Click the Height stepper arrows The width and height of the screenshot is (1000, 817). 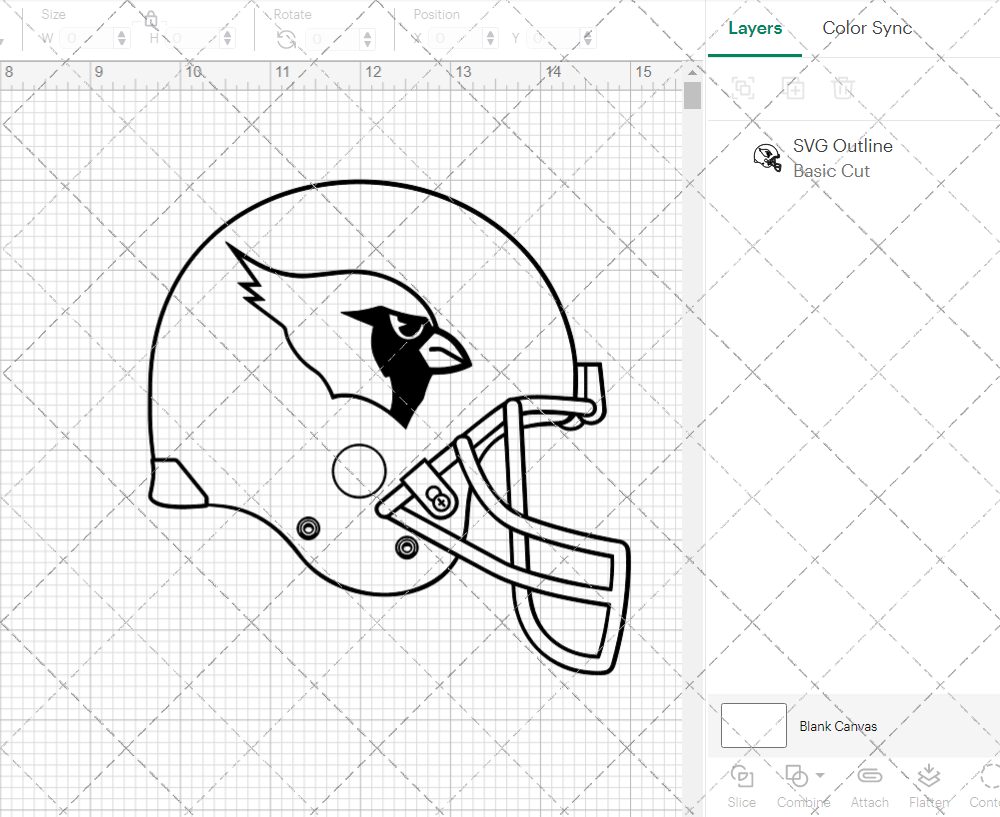click(x=227, y=39)
